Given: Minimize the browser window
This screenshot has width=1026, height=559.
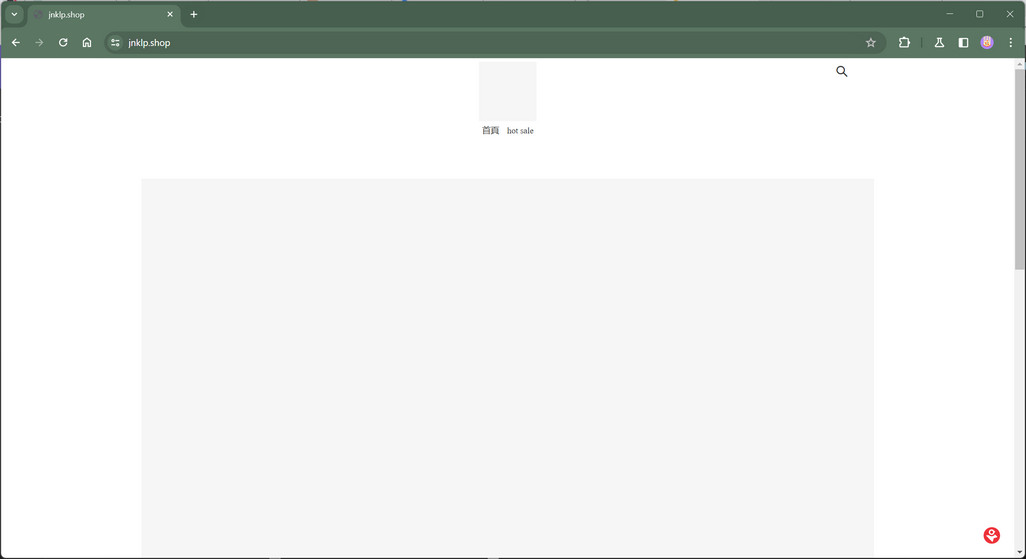Looking at the screenshot, I should point(949,14).
